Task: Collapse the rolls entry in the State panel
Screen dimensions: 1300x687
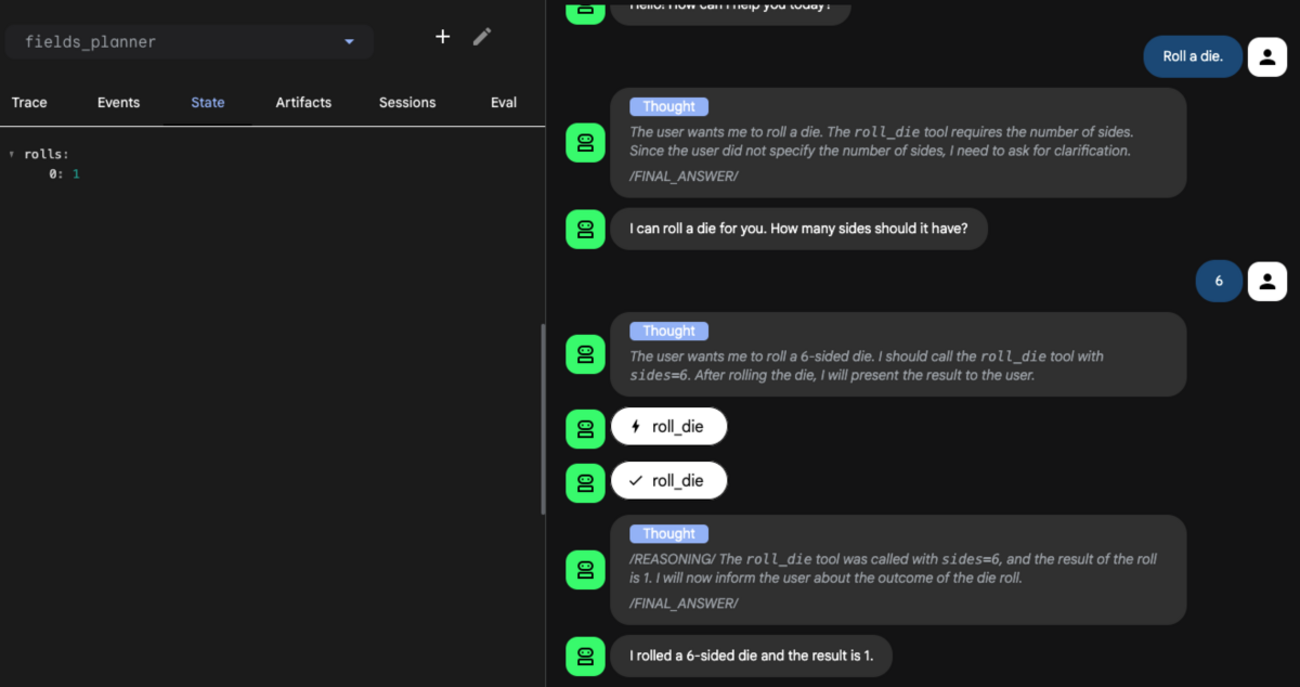Action: [x=10, y=154]
